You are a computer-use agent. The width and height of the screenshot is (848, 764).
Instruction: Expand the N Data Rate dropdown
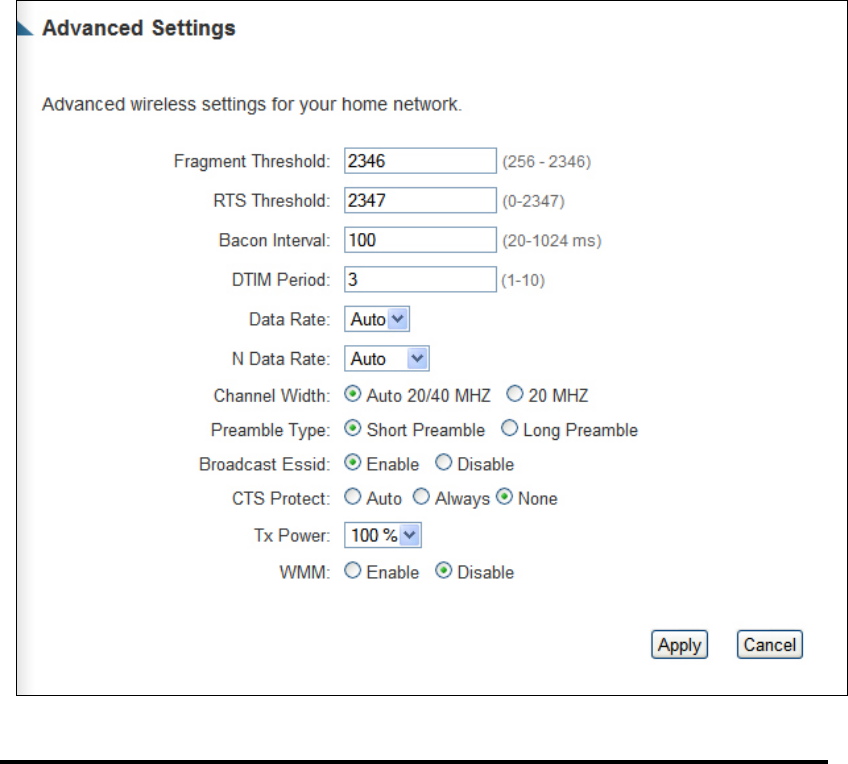tap(387, 358)
